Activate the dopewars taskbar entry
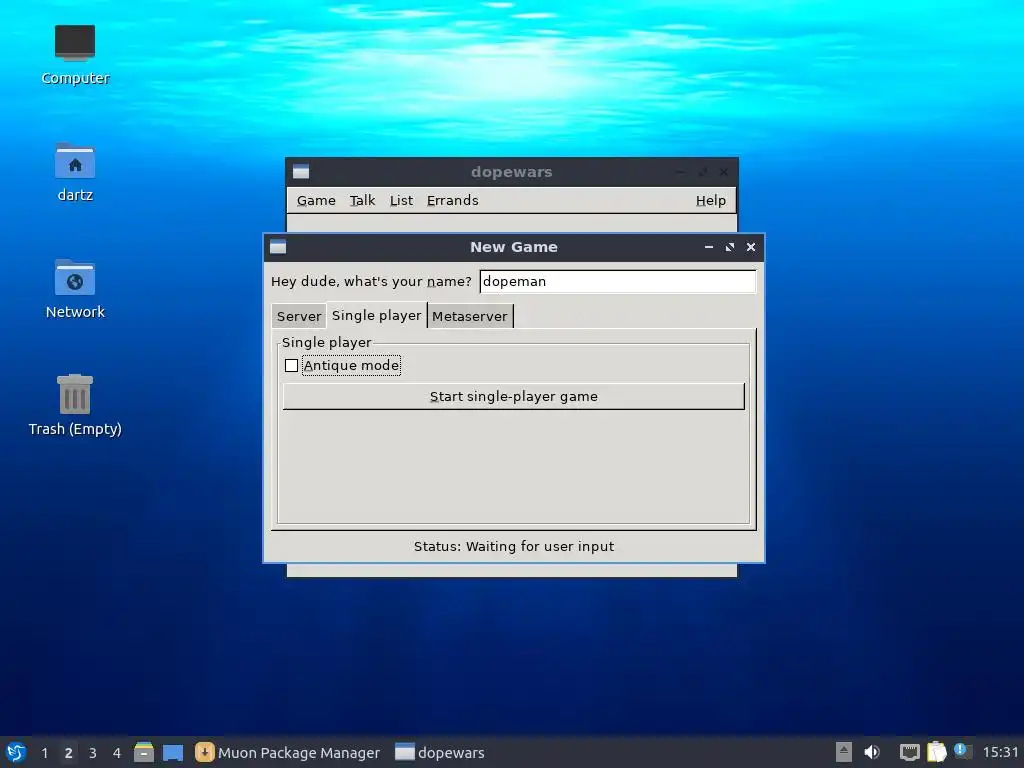 (440, 752)
